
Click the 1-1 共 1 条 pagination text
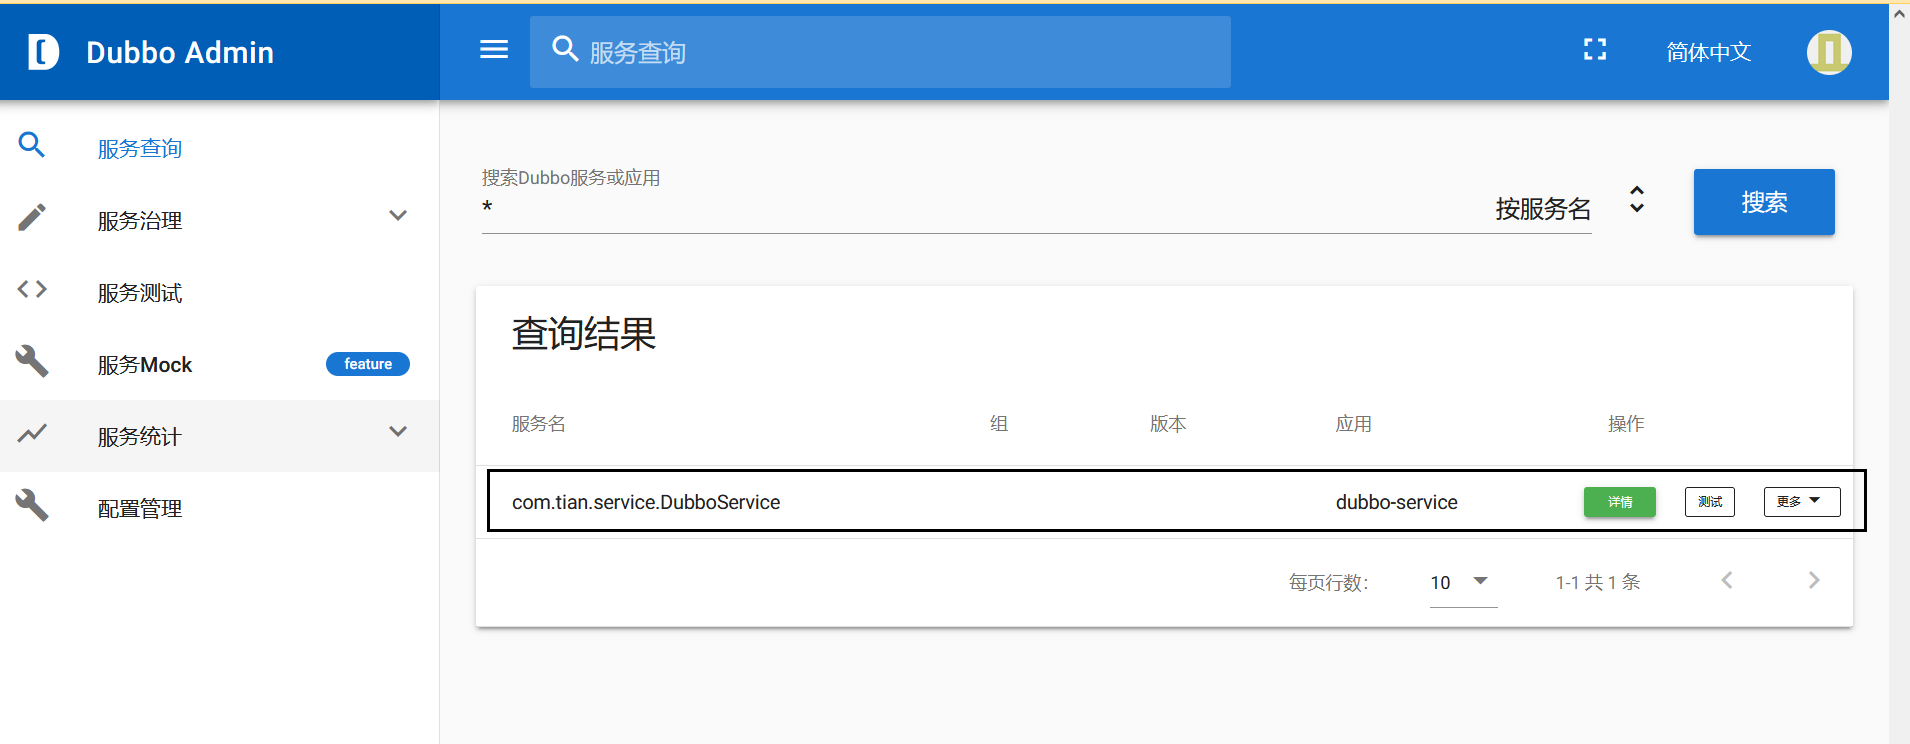[x=1598, y=582]
